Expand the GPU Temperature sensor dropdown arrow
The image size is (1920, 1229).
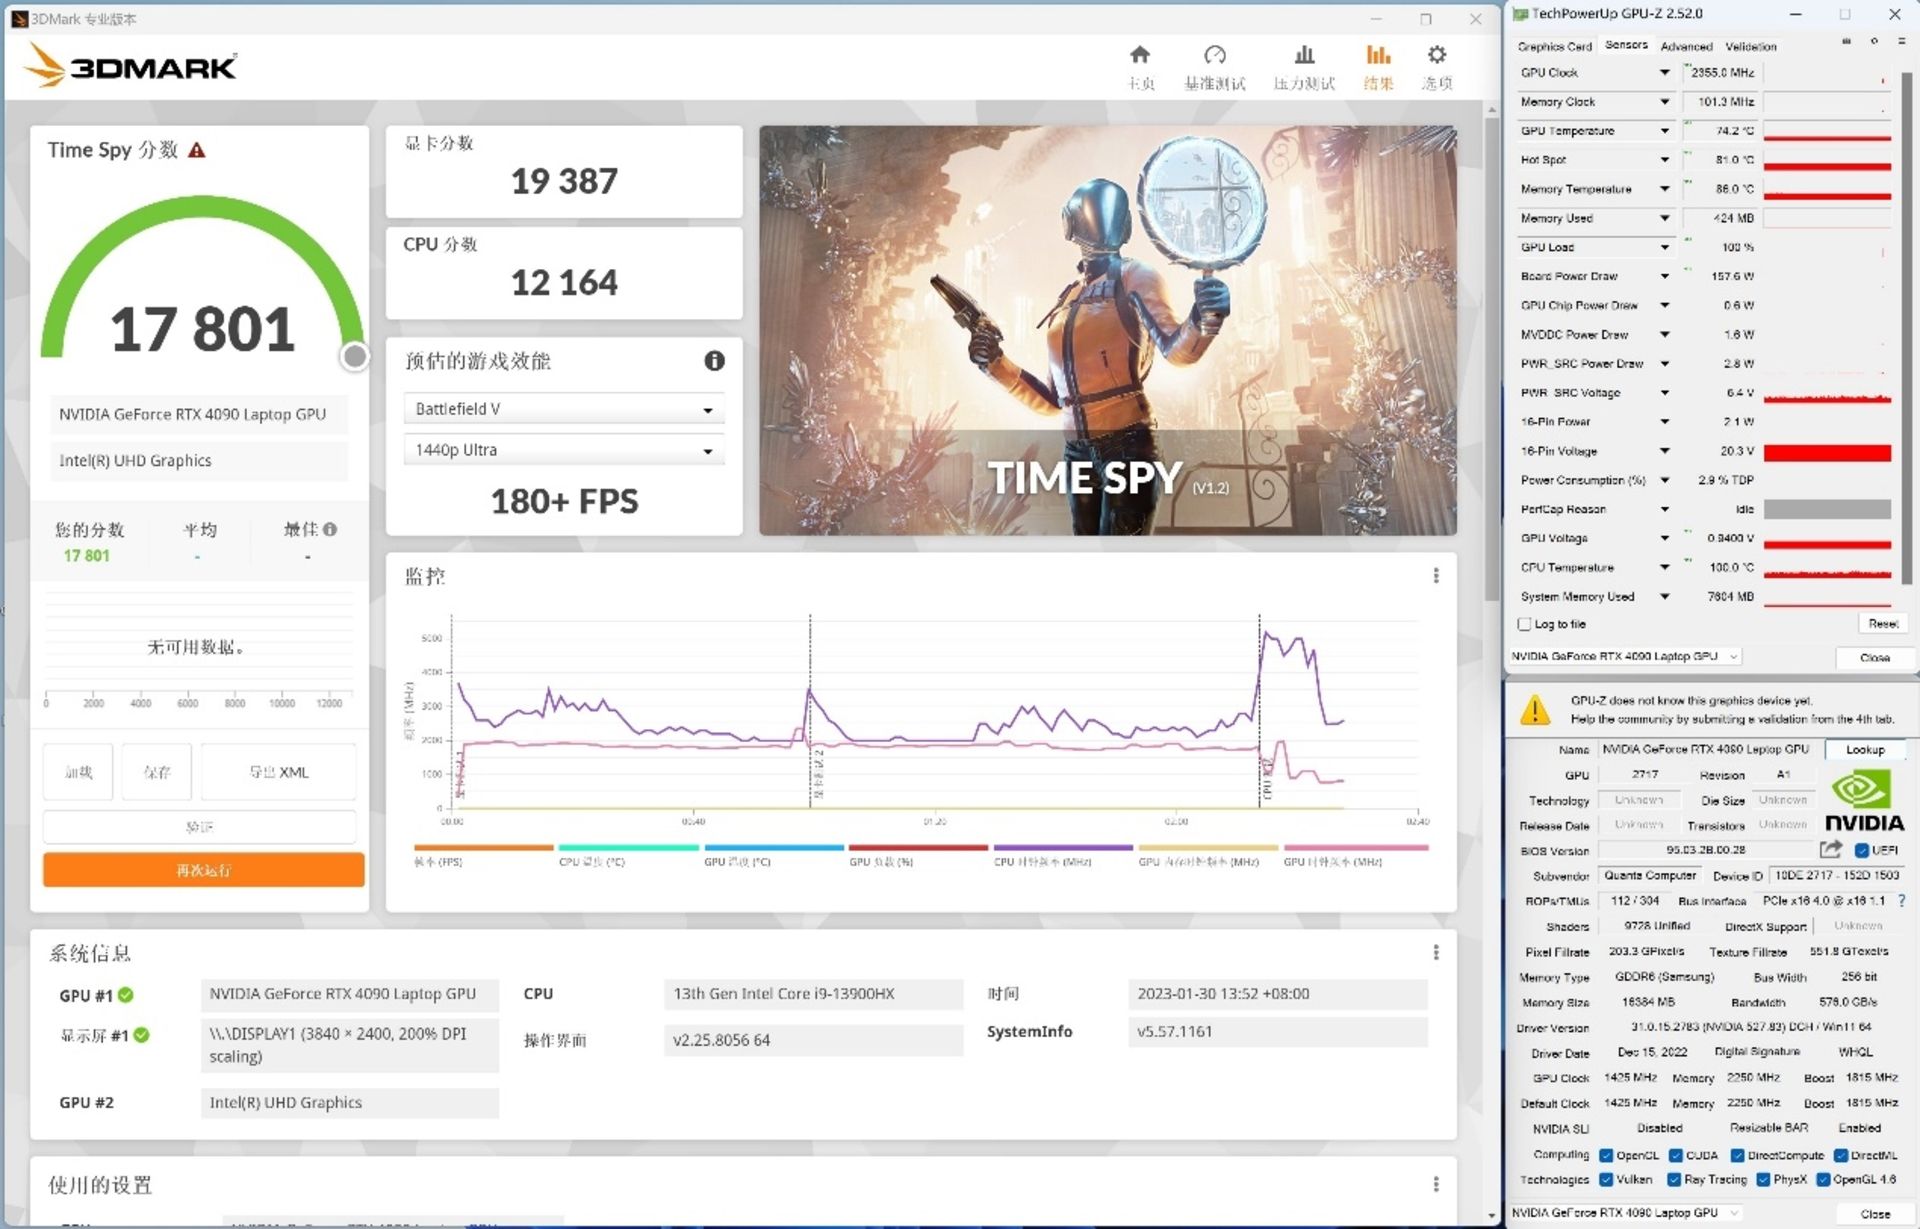(1664, 130)
